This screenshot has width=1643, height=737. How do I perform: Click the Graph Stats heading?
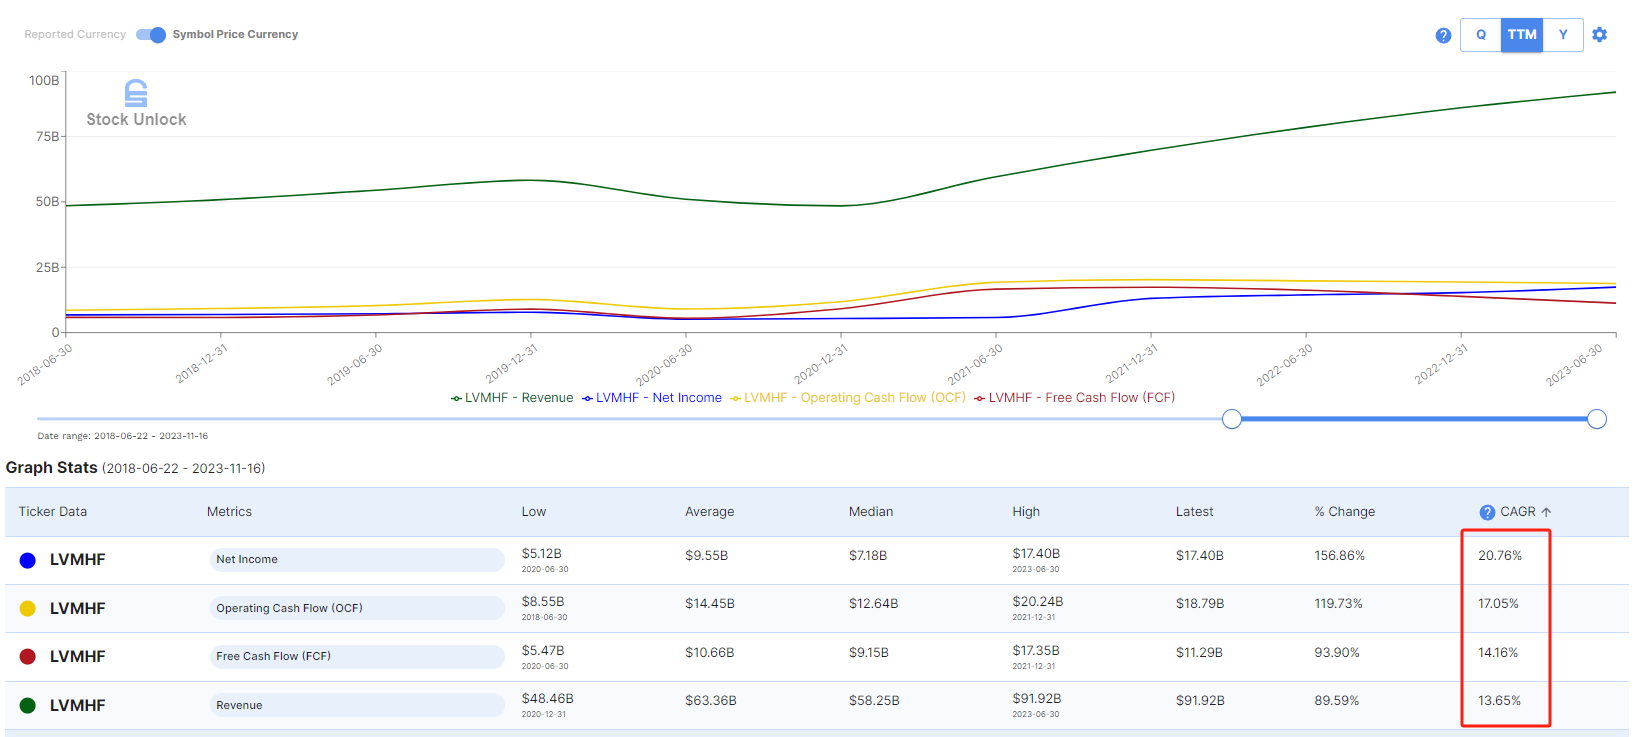pos(52,468)
